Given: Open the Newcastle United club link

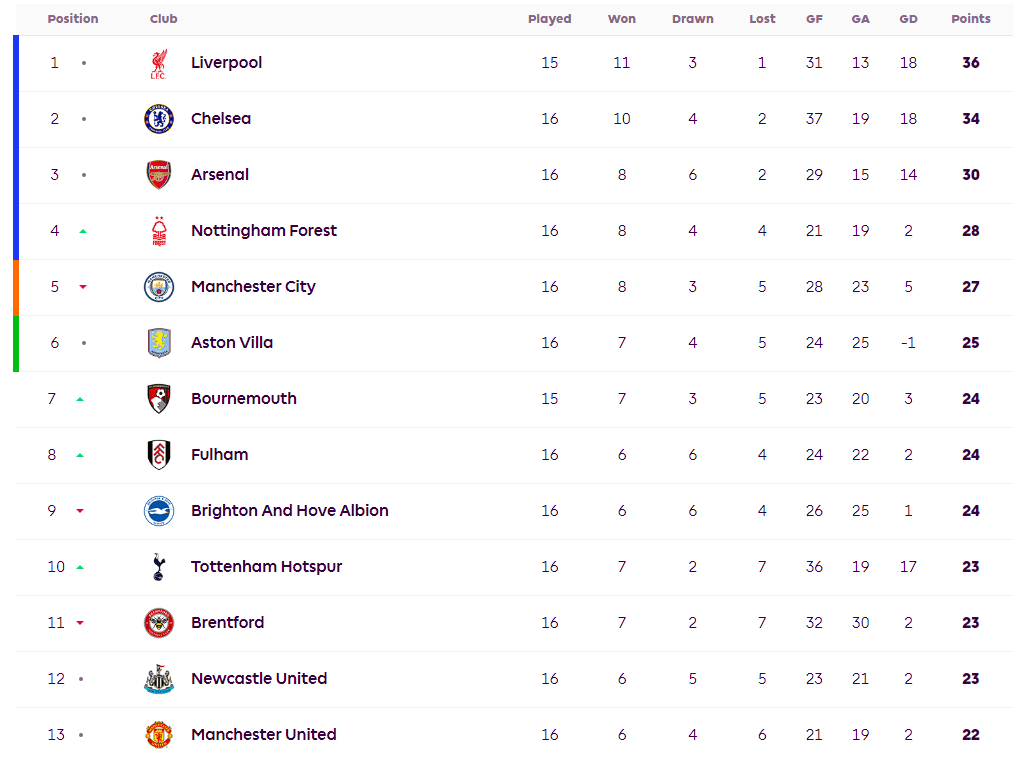Looking at the screenshot, I should (x=259, y=679).
